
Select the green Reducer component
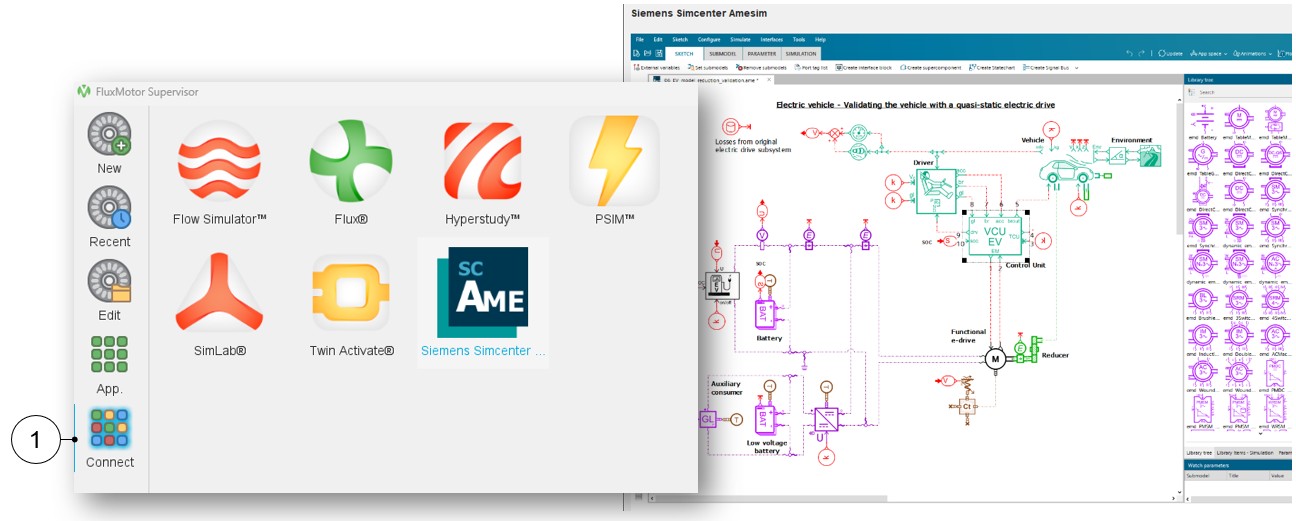click(x=1026, y=350)
